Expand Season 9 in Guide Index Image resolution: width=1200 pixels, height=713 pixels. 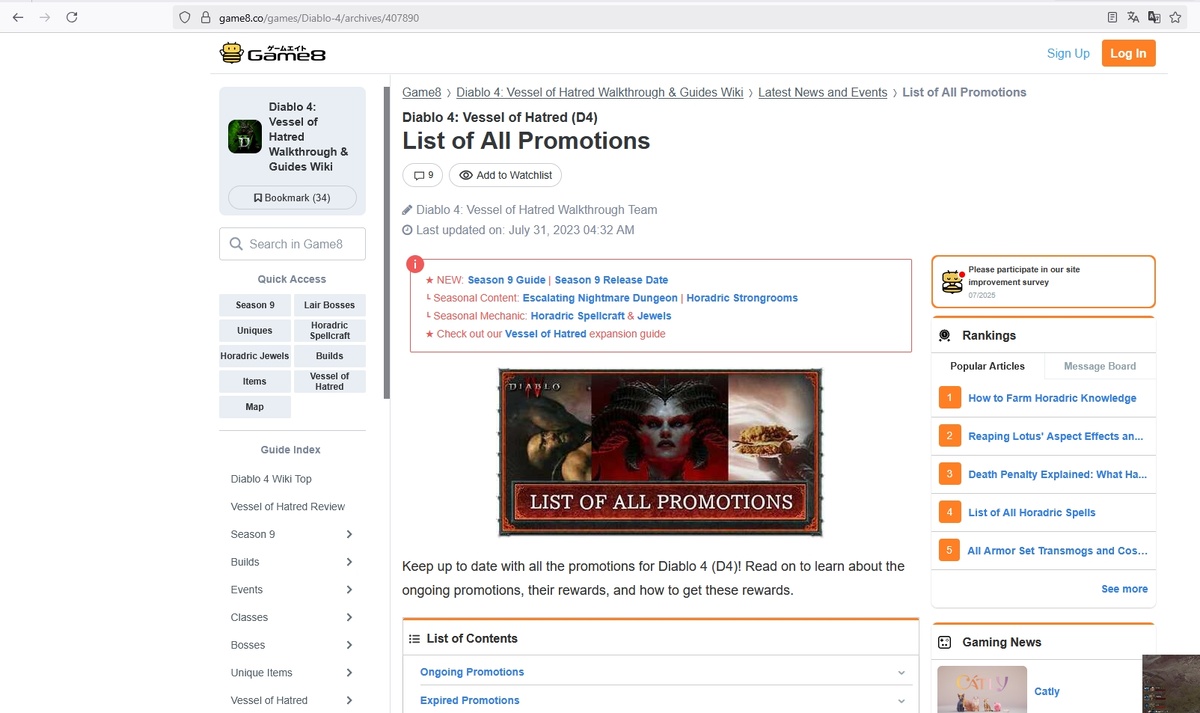349,534
